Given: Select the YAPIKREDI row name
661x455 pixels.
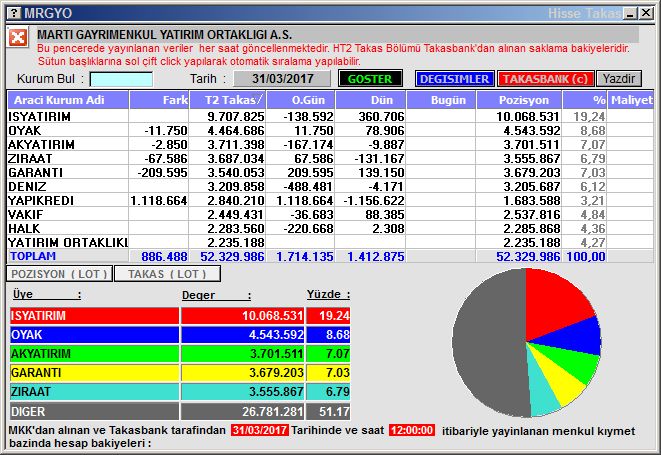Looking at the screenshot, I should [41, 200].
